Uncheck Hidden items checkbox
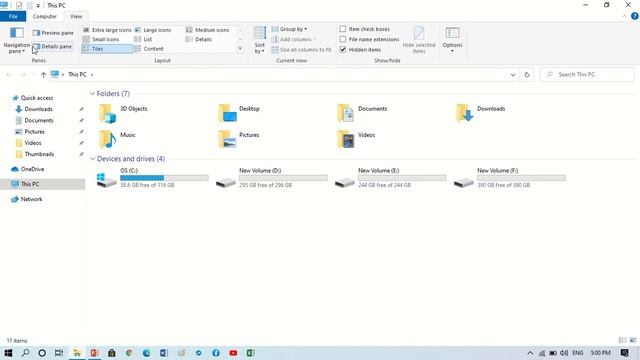This screenshot has width=640, height=360. coord(343,49)
